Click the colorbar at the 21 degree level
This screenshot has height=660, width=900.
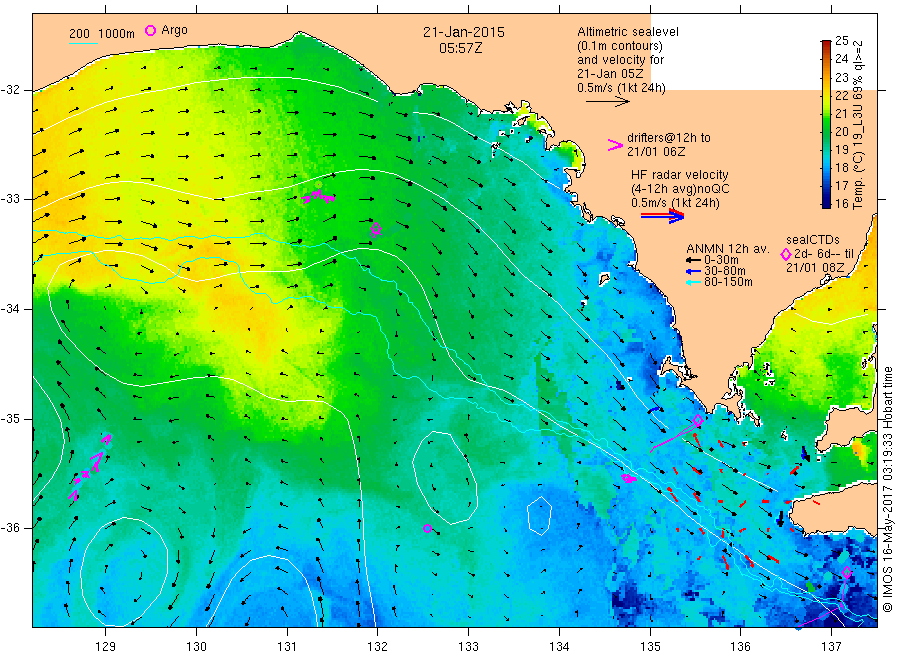(826, 114)
